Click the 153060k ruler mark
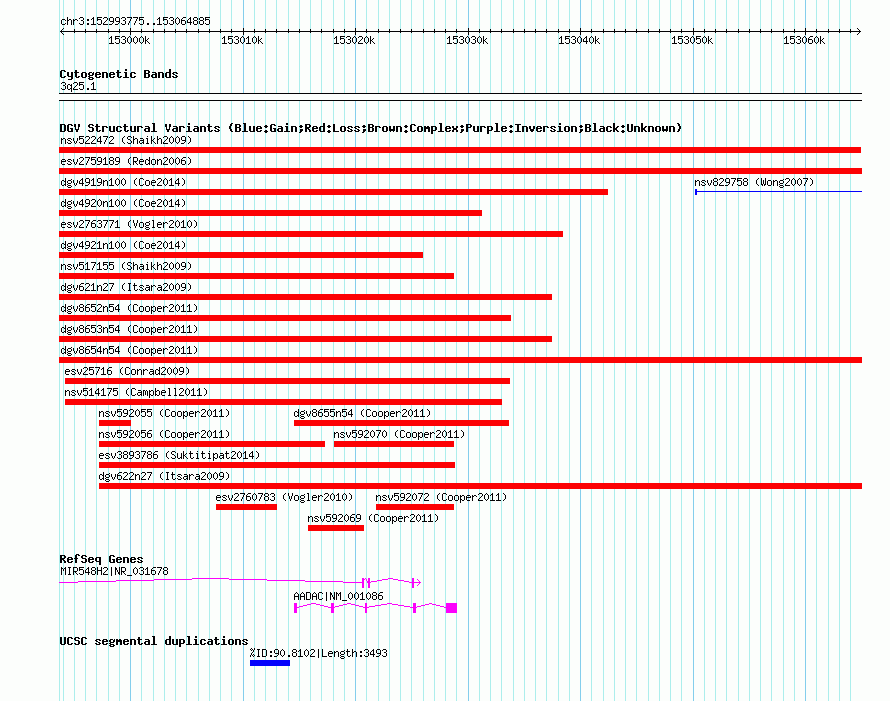The width and height of the screenshot is (890, 701). (x=804, y=40)
